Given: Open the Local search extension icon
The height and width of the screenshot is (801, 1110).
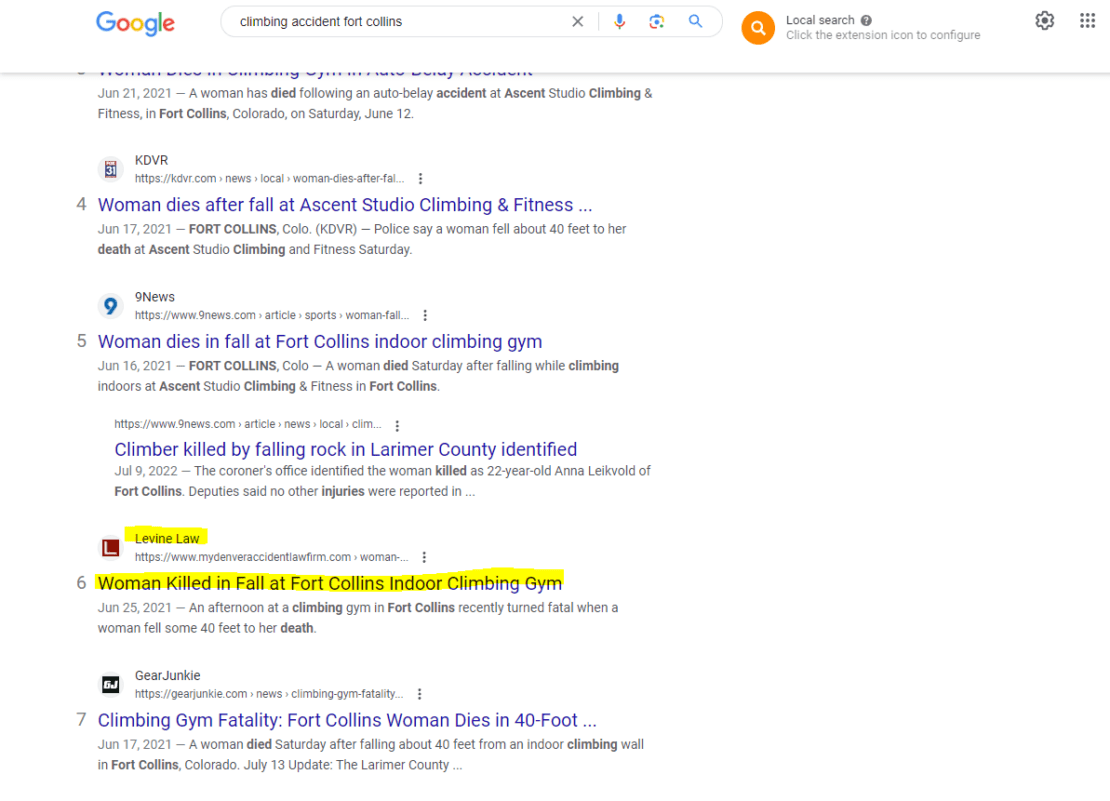Looking at the screenshot, I should [758, 27].
